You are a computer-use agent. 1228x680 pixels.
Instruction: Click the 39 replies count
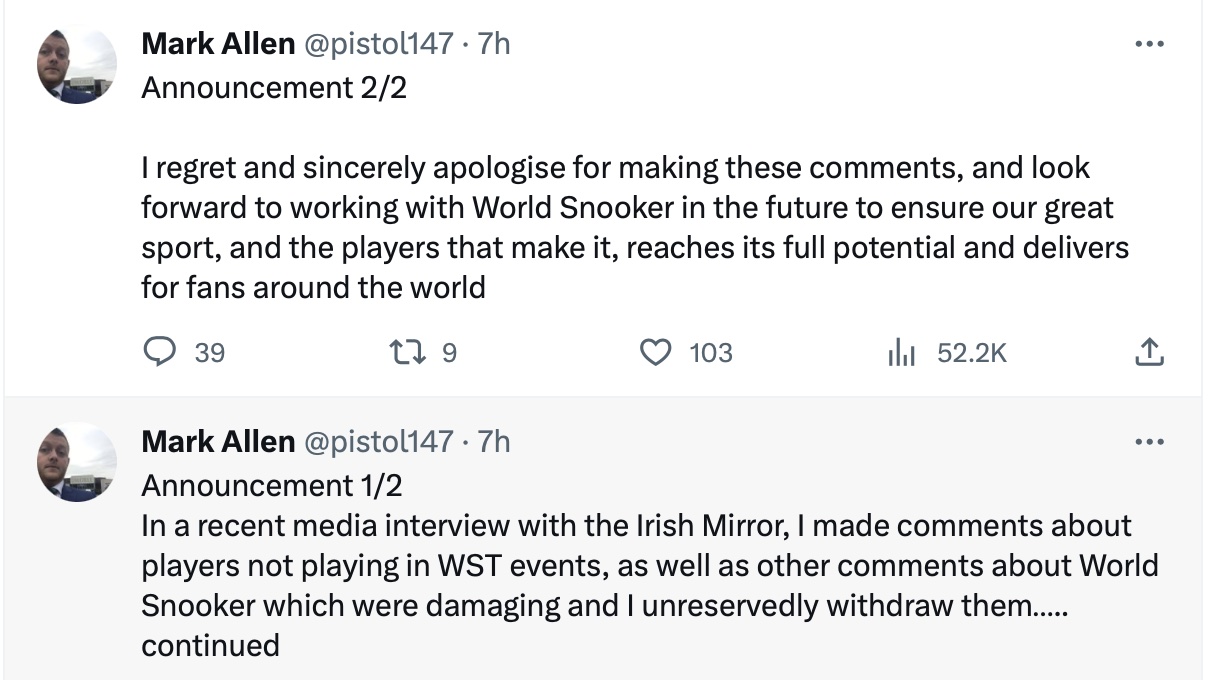click(x=209, y=353)
